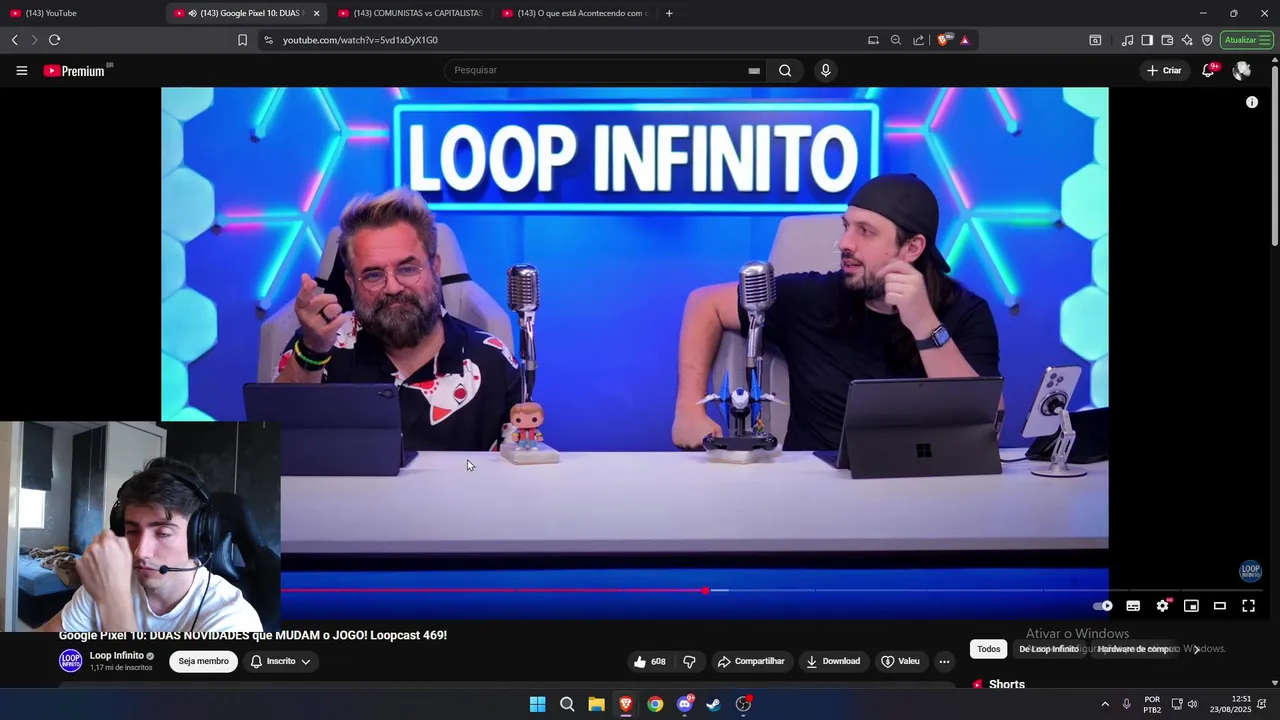Screen dimensions: 1280x720
Task: Open Brave VPN shield icon
Action: [x=1207, y=40]
